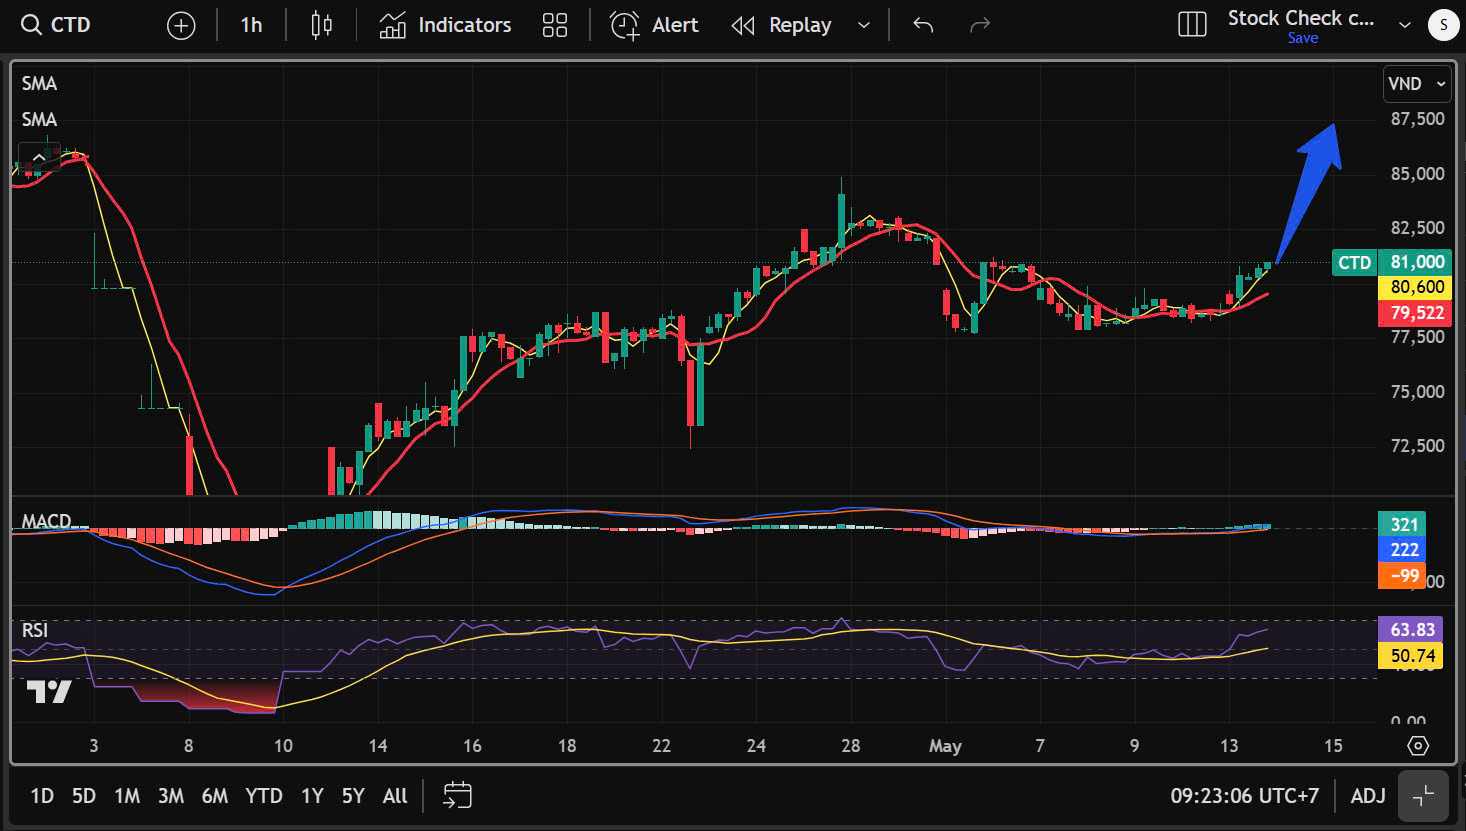
Task: Click the orange signal value -99
Action: click(x=1403, y=575)
